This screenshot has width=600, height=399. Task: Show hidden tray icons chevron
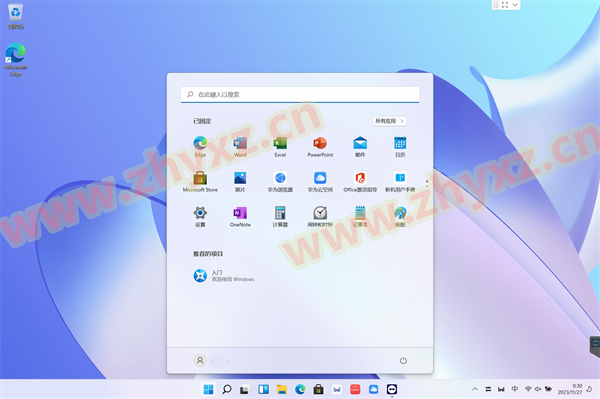pyautogui.click(x=475, y=389)
